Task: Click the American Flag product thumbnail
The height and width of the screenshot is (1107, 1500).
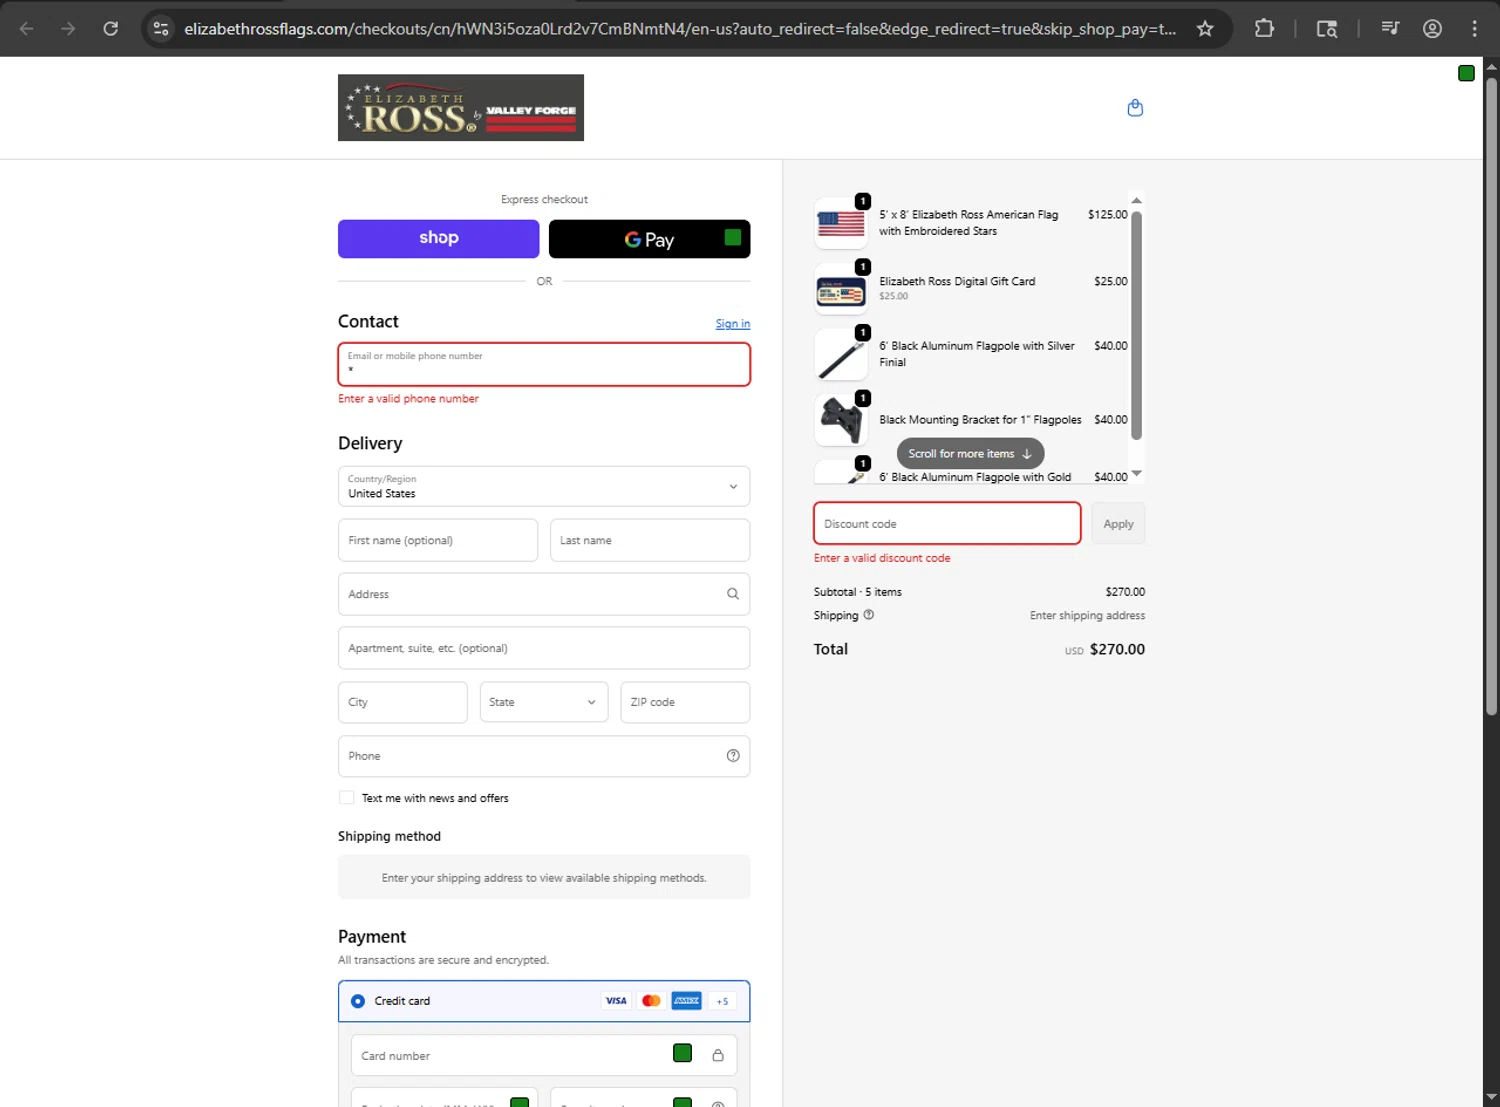Action: point(841,223)
